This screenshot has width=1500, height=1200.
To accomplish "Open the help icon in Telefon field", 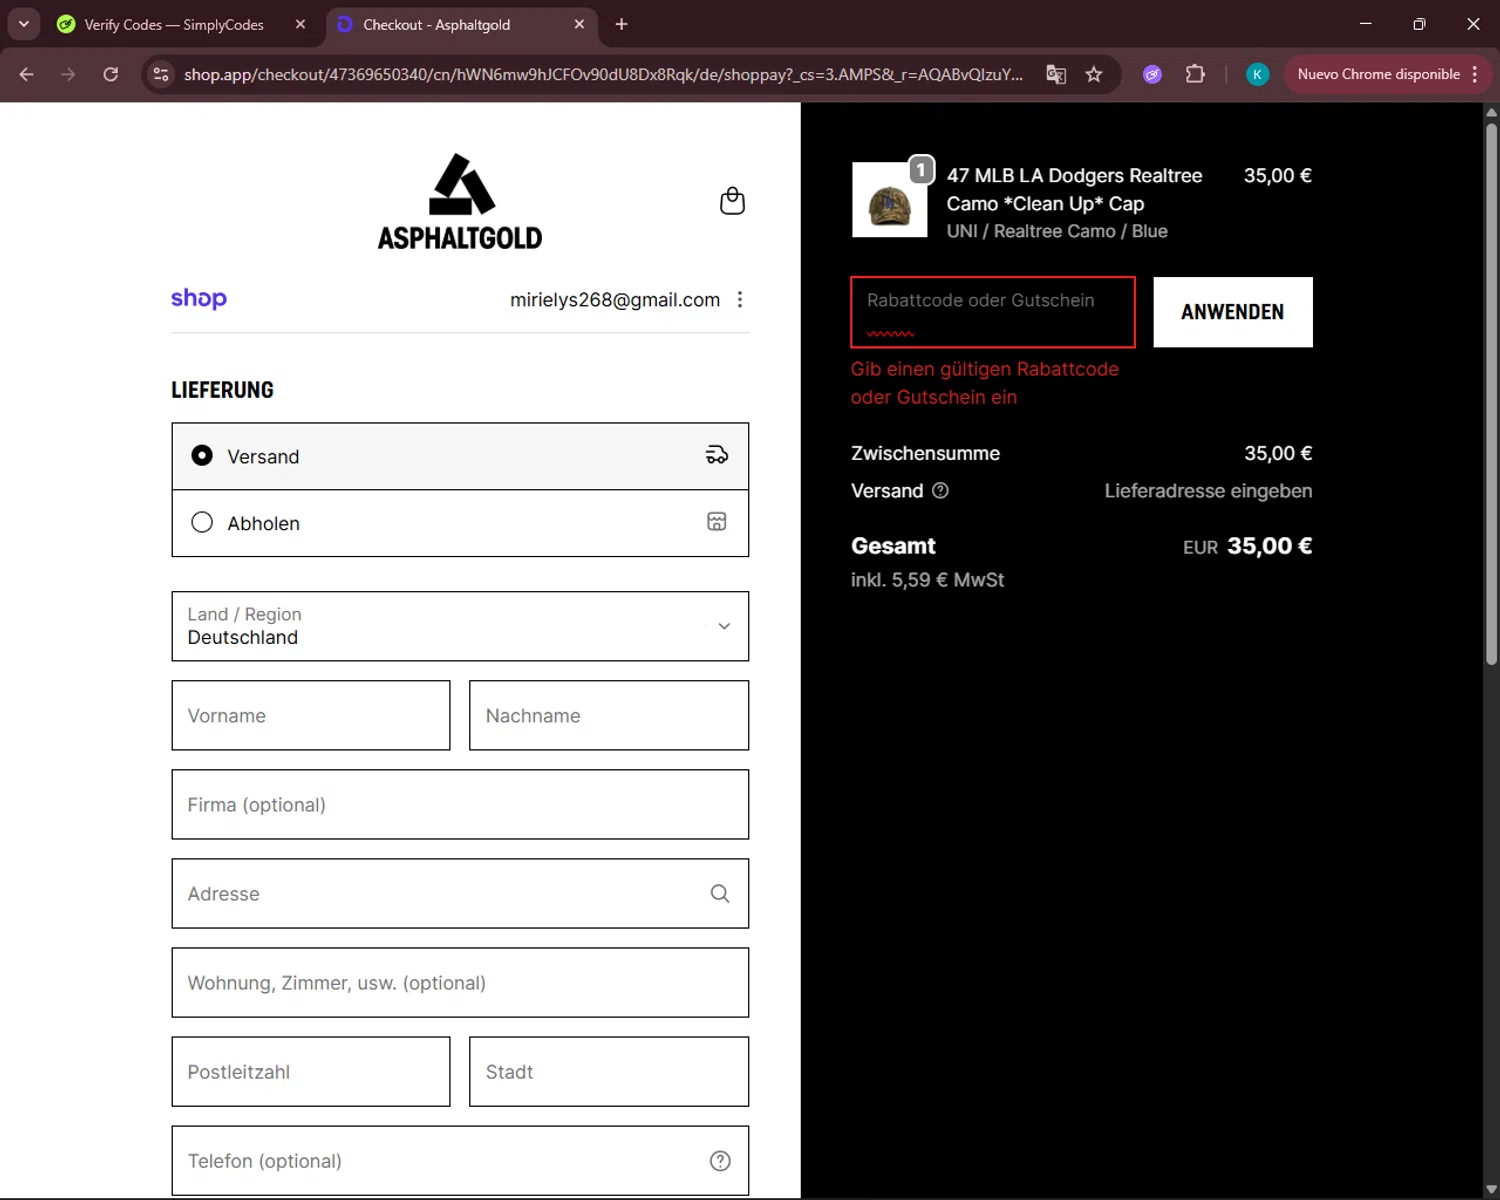I will 720,1160.
